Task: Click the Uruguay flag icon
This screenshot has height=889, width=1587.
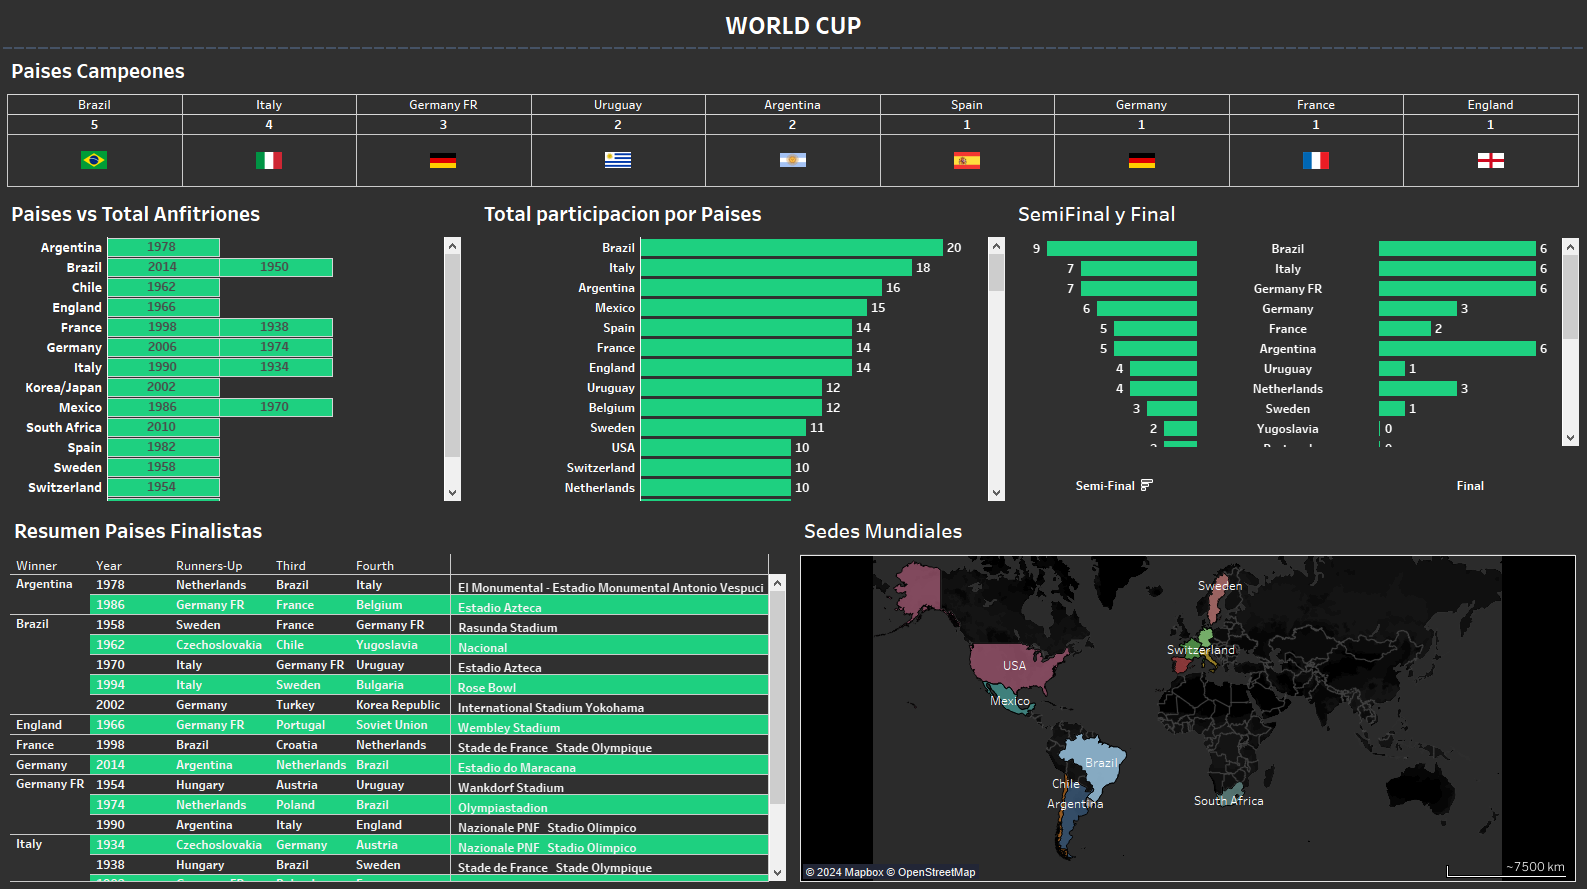Action: (x=618, y=160)
